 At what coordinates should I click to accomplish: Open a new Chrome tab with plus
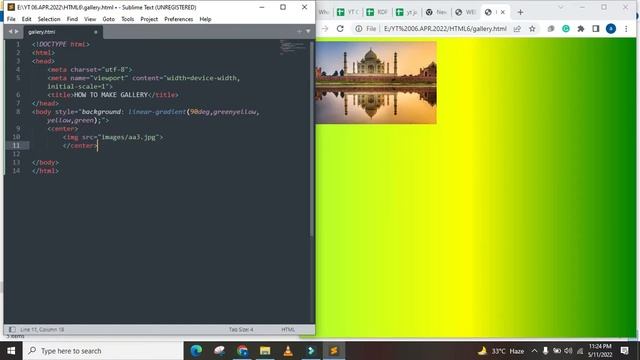click(520, 12)
